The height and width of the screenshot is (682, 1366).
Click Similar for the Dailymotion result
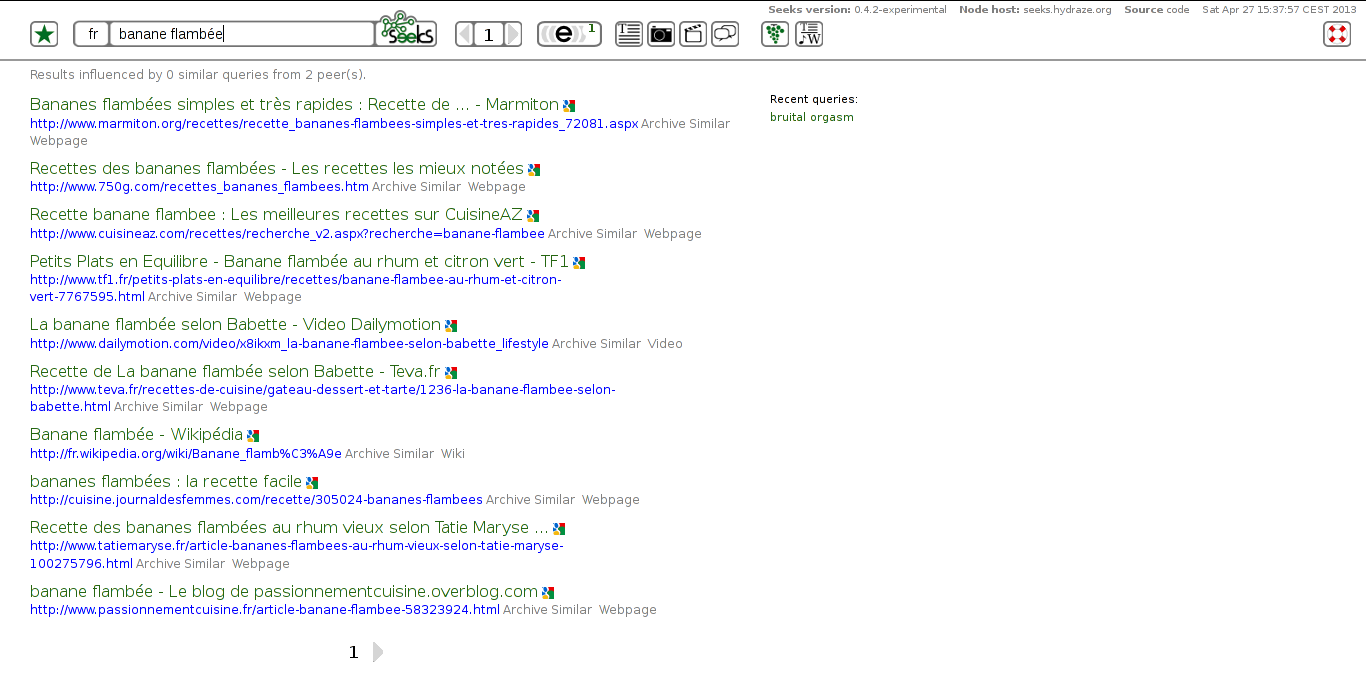tap(621, 344)
